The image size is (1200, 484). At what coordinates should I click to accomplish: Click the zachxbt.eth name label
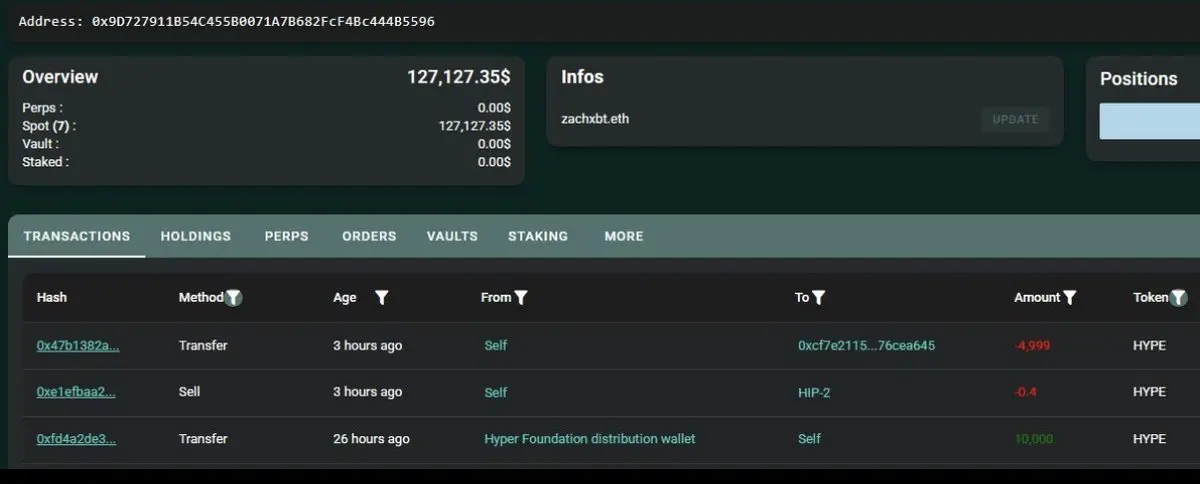[596, 119]
